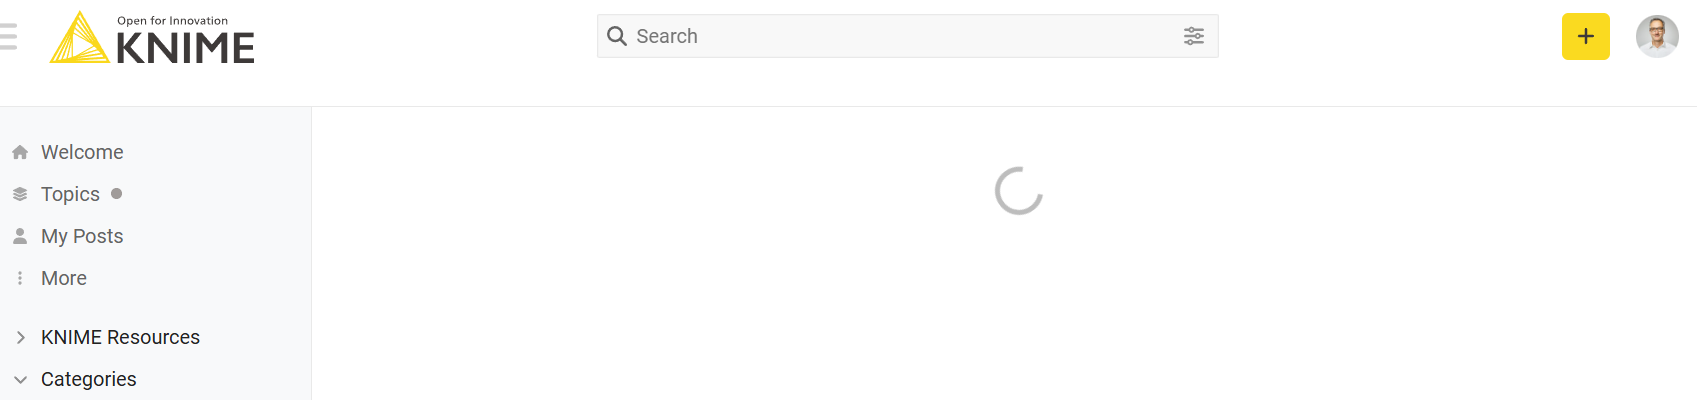
Task: Click the More vertical dots icon
Action: [20, 278]
